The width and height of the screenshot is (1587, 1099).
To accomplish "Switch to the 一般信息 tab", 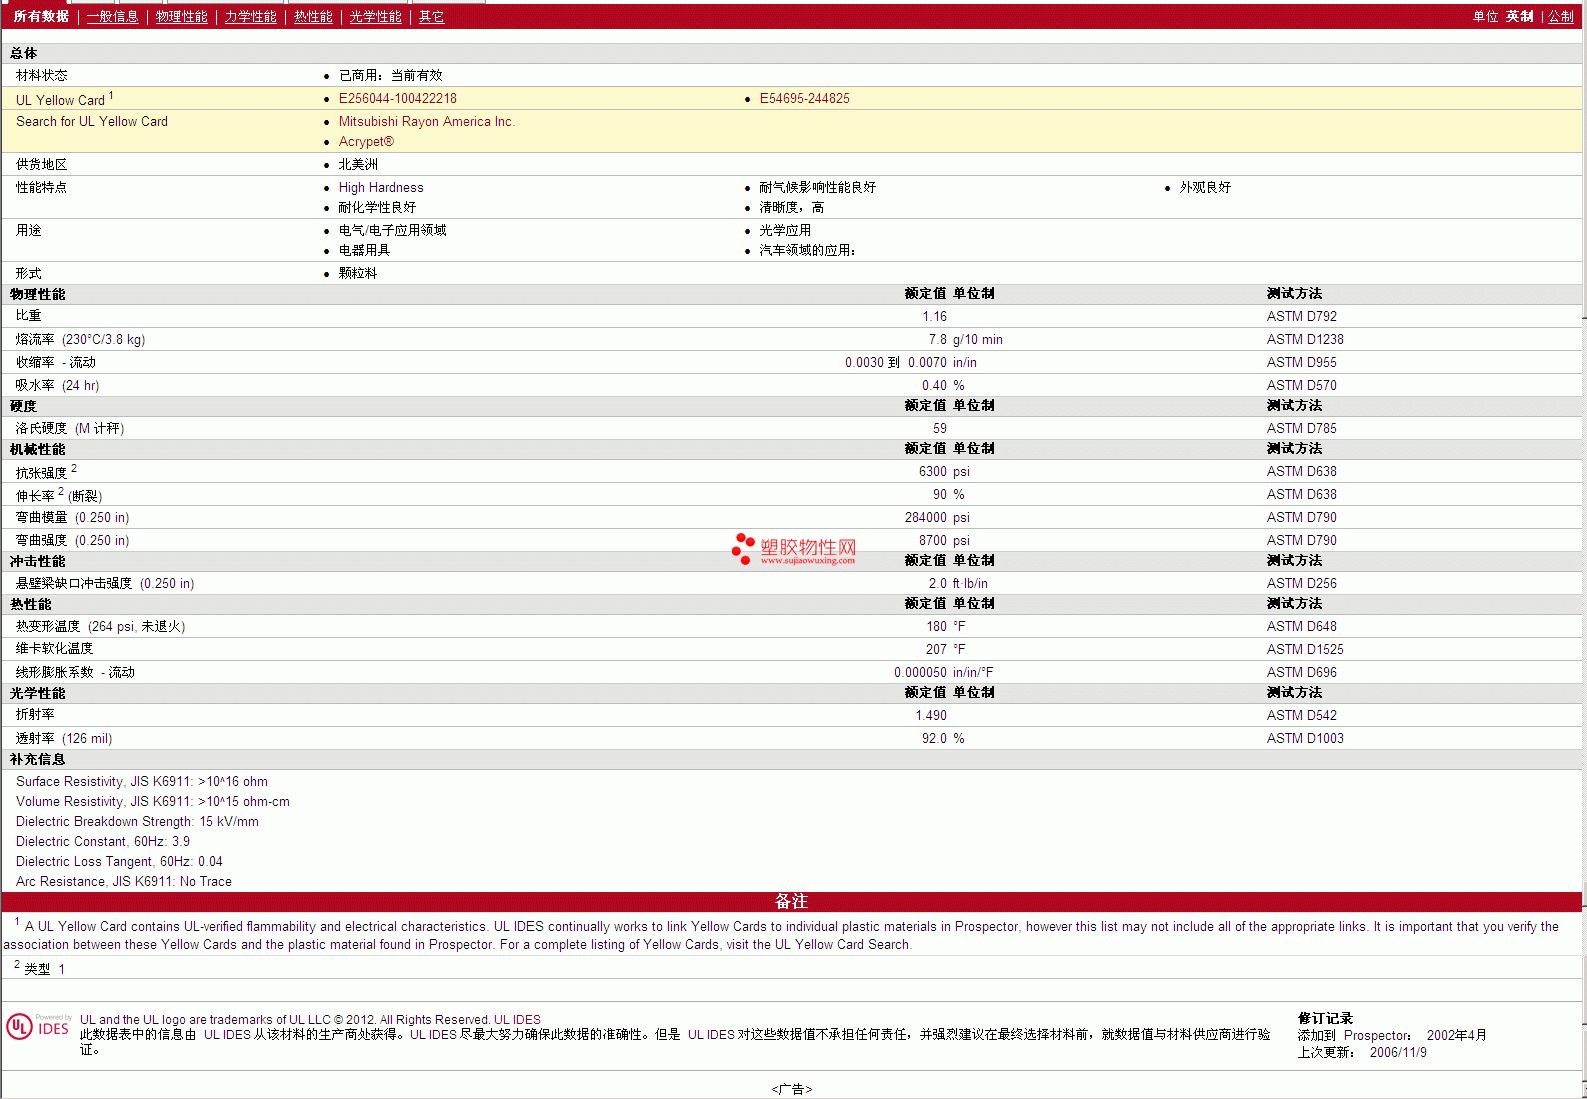I will (113, 17).
